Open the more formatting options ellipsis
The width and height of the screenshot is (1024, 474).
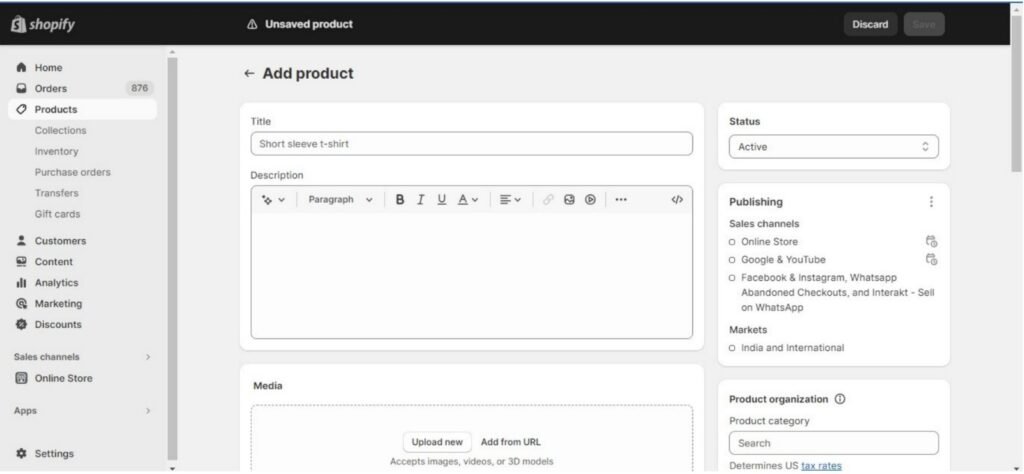click(x=621, y=200)
